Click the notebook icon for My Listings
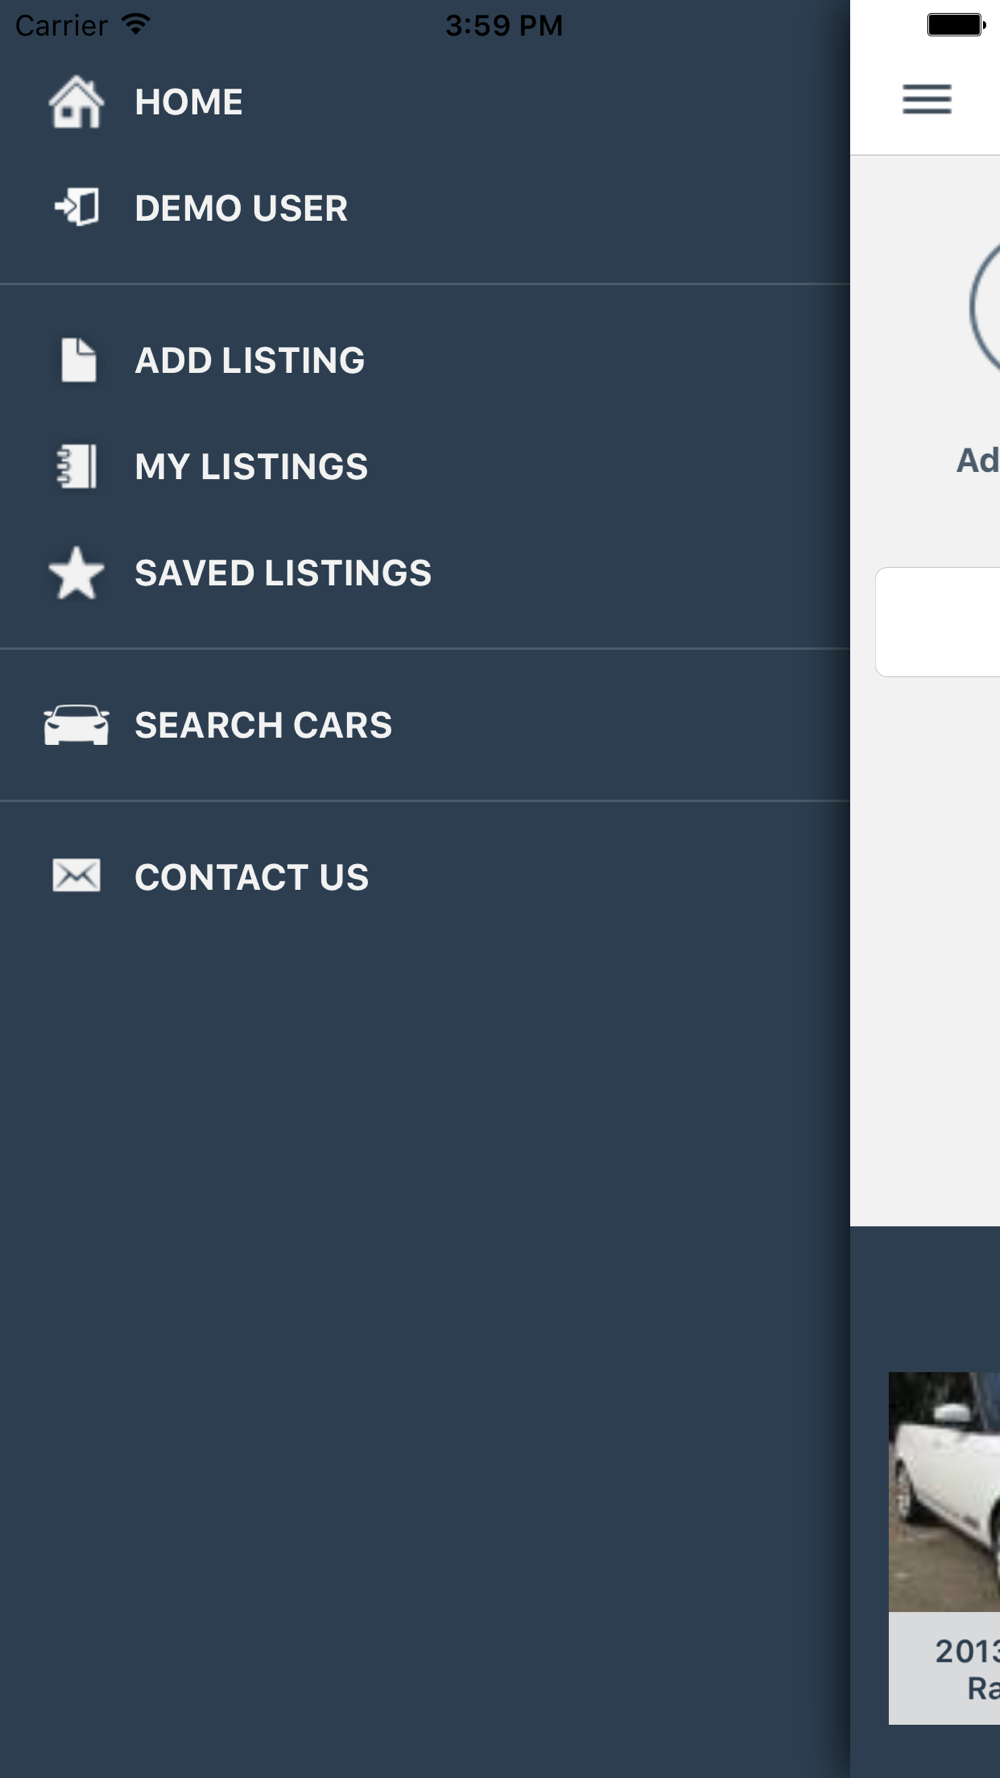 76,467
